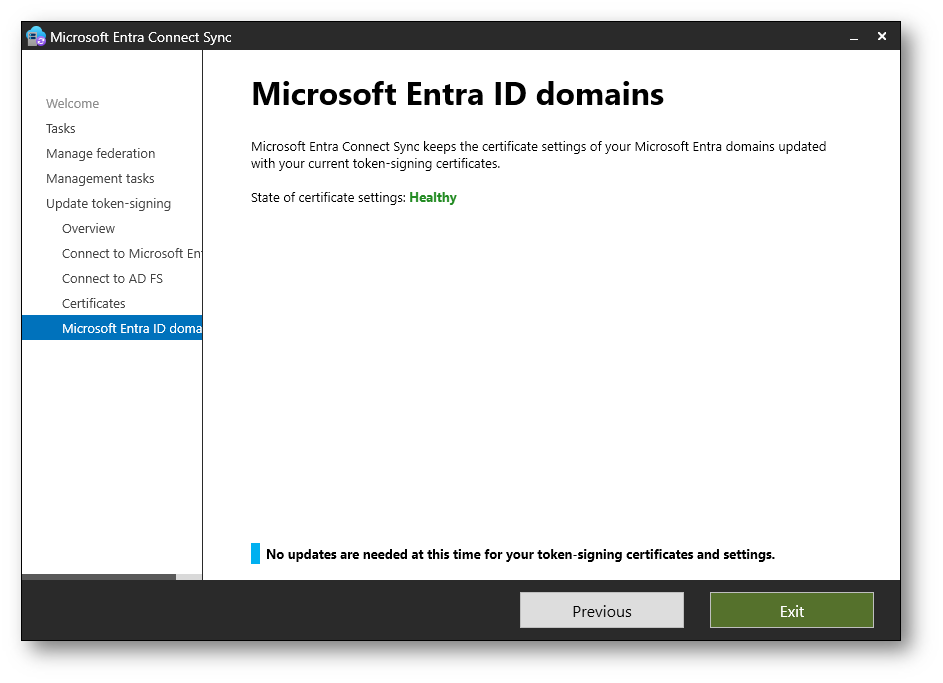The image size is (943, 683).
Task: Click the sidebar scrollbar track right end
Action: (189, 577)
